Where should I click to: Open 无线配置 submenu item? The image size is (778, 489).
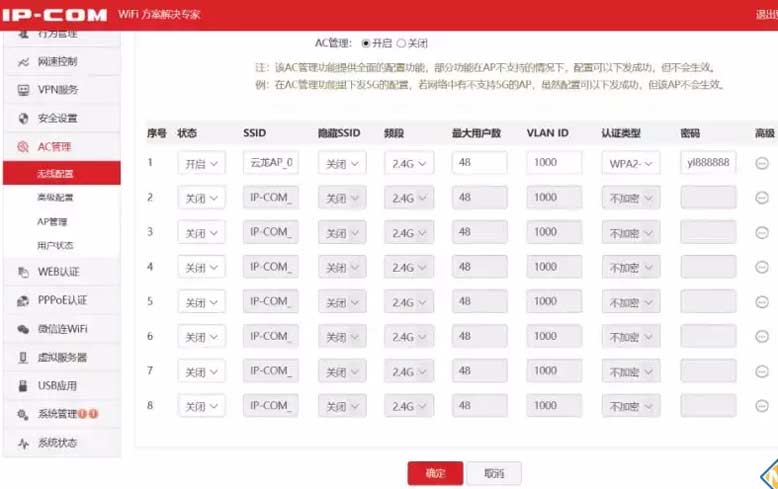(x=62, y=173)
